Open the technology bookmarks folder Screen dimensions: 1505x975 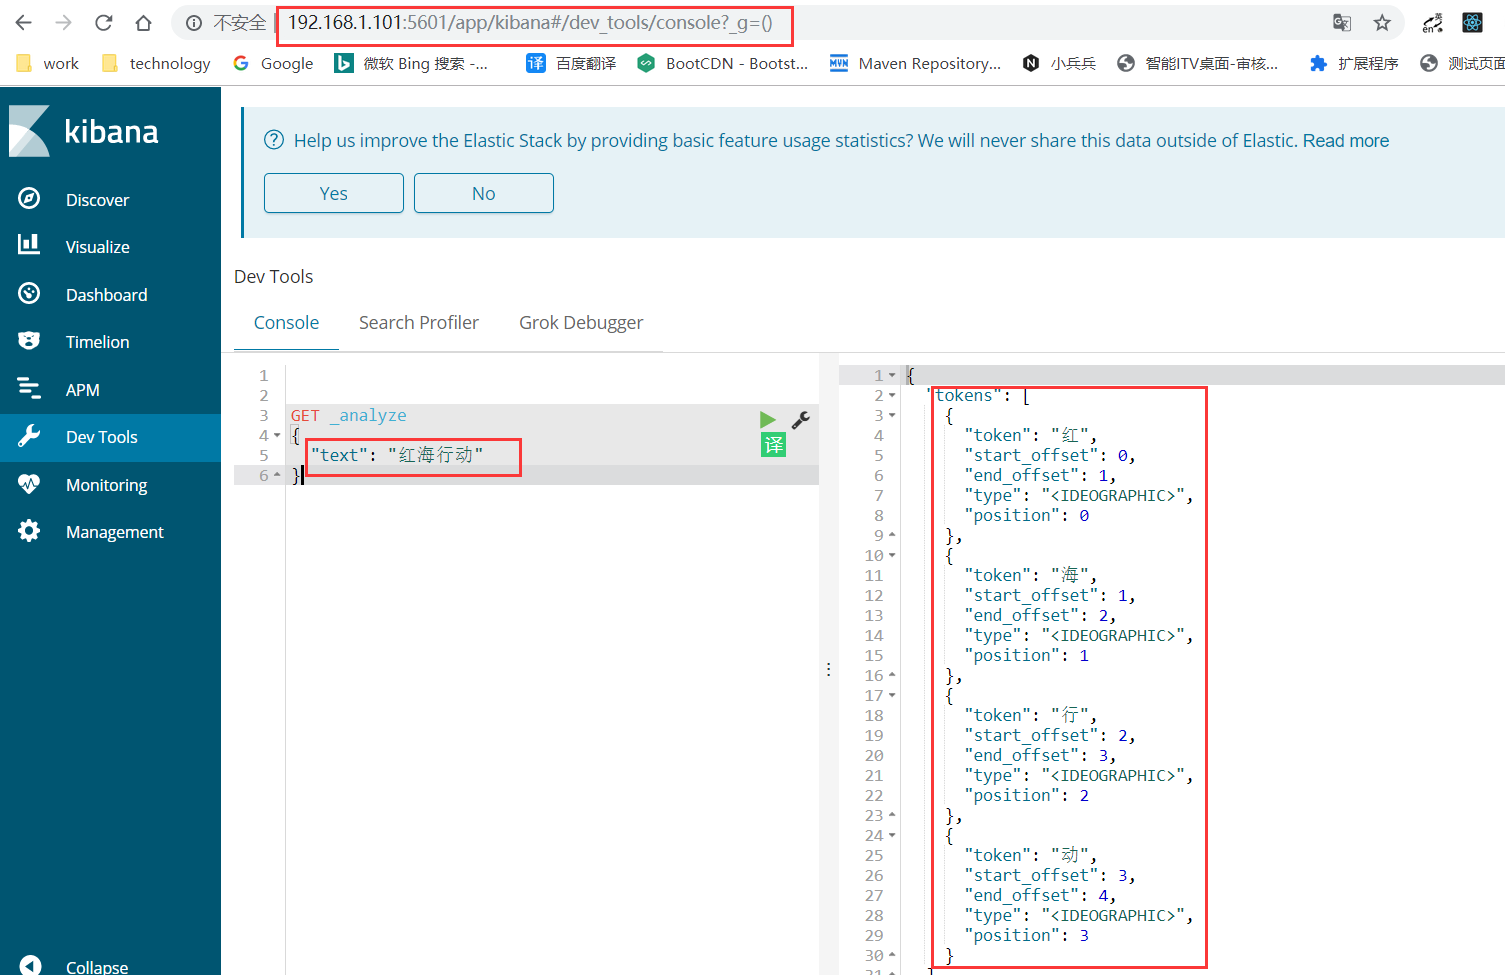(x=156, y=63)
